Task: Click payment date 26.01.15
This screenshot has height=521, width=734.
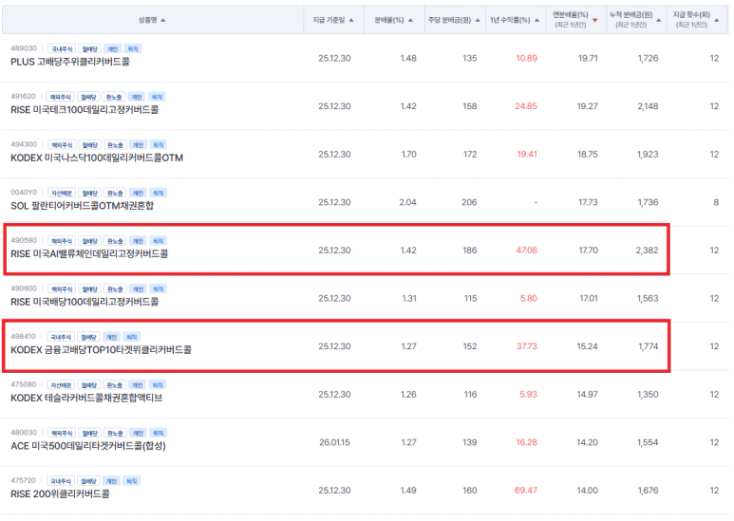Action: click(x=335, y=442)
